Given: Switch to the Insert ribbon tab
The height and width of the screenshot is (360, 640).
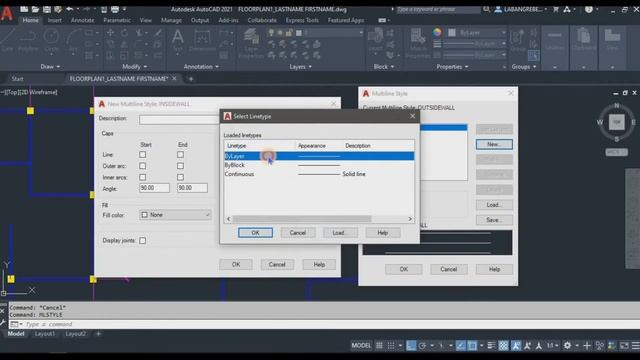Looking at the screenshot, I should tap(55, 20).
